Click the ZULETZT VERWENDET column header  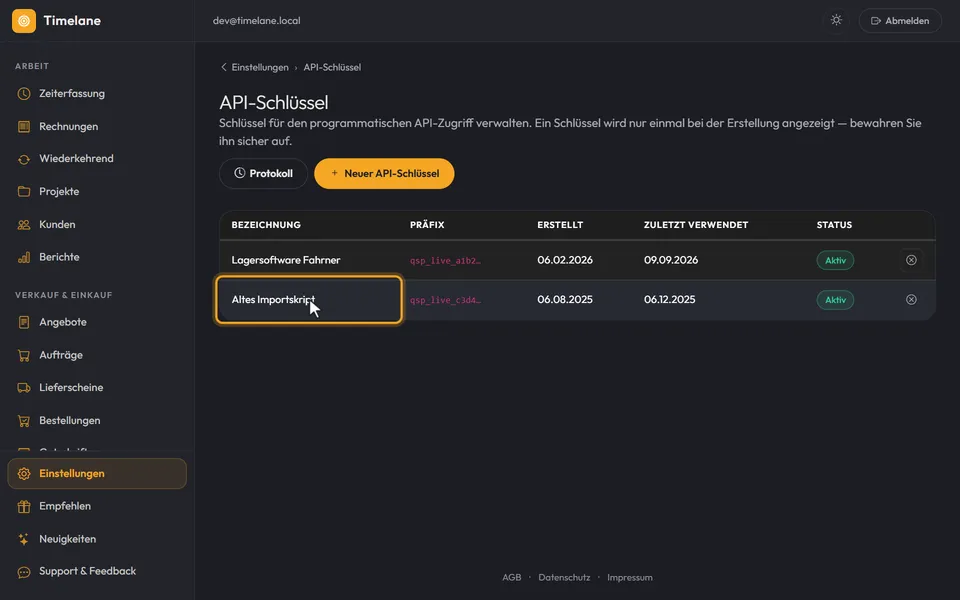(x=696, y=225)
